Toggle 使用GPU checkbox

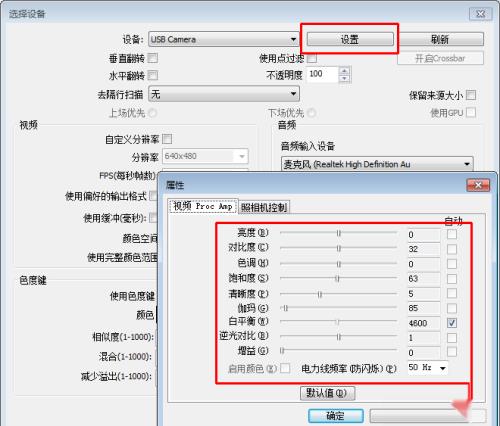[471, 112]
